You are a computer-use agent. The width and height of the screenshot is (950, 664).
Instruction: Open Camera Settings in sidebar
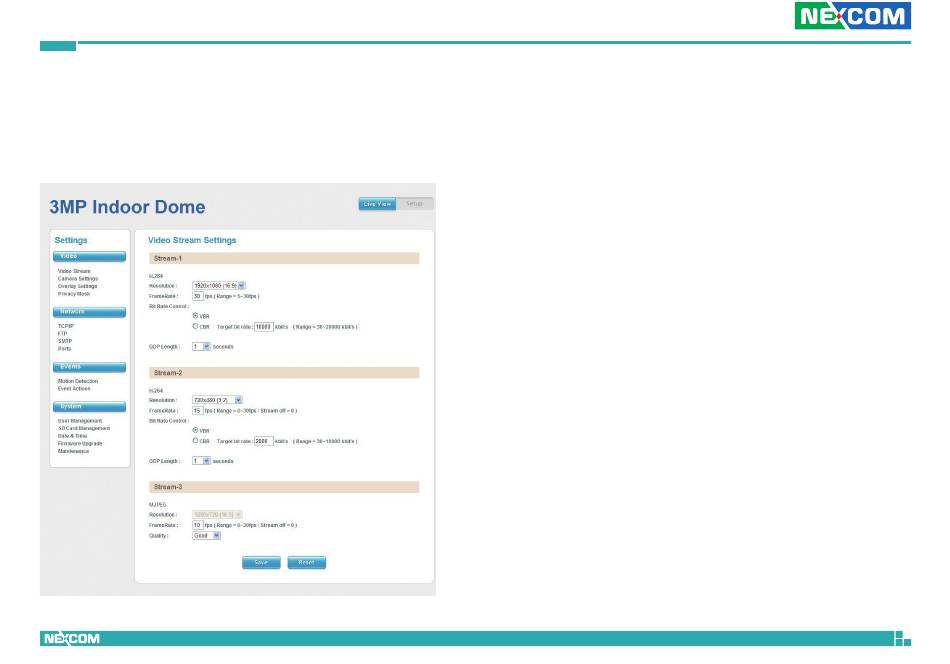click(x=78, y=279)
